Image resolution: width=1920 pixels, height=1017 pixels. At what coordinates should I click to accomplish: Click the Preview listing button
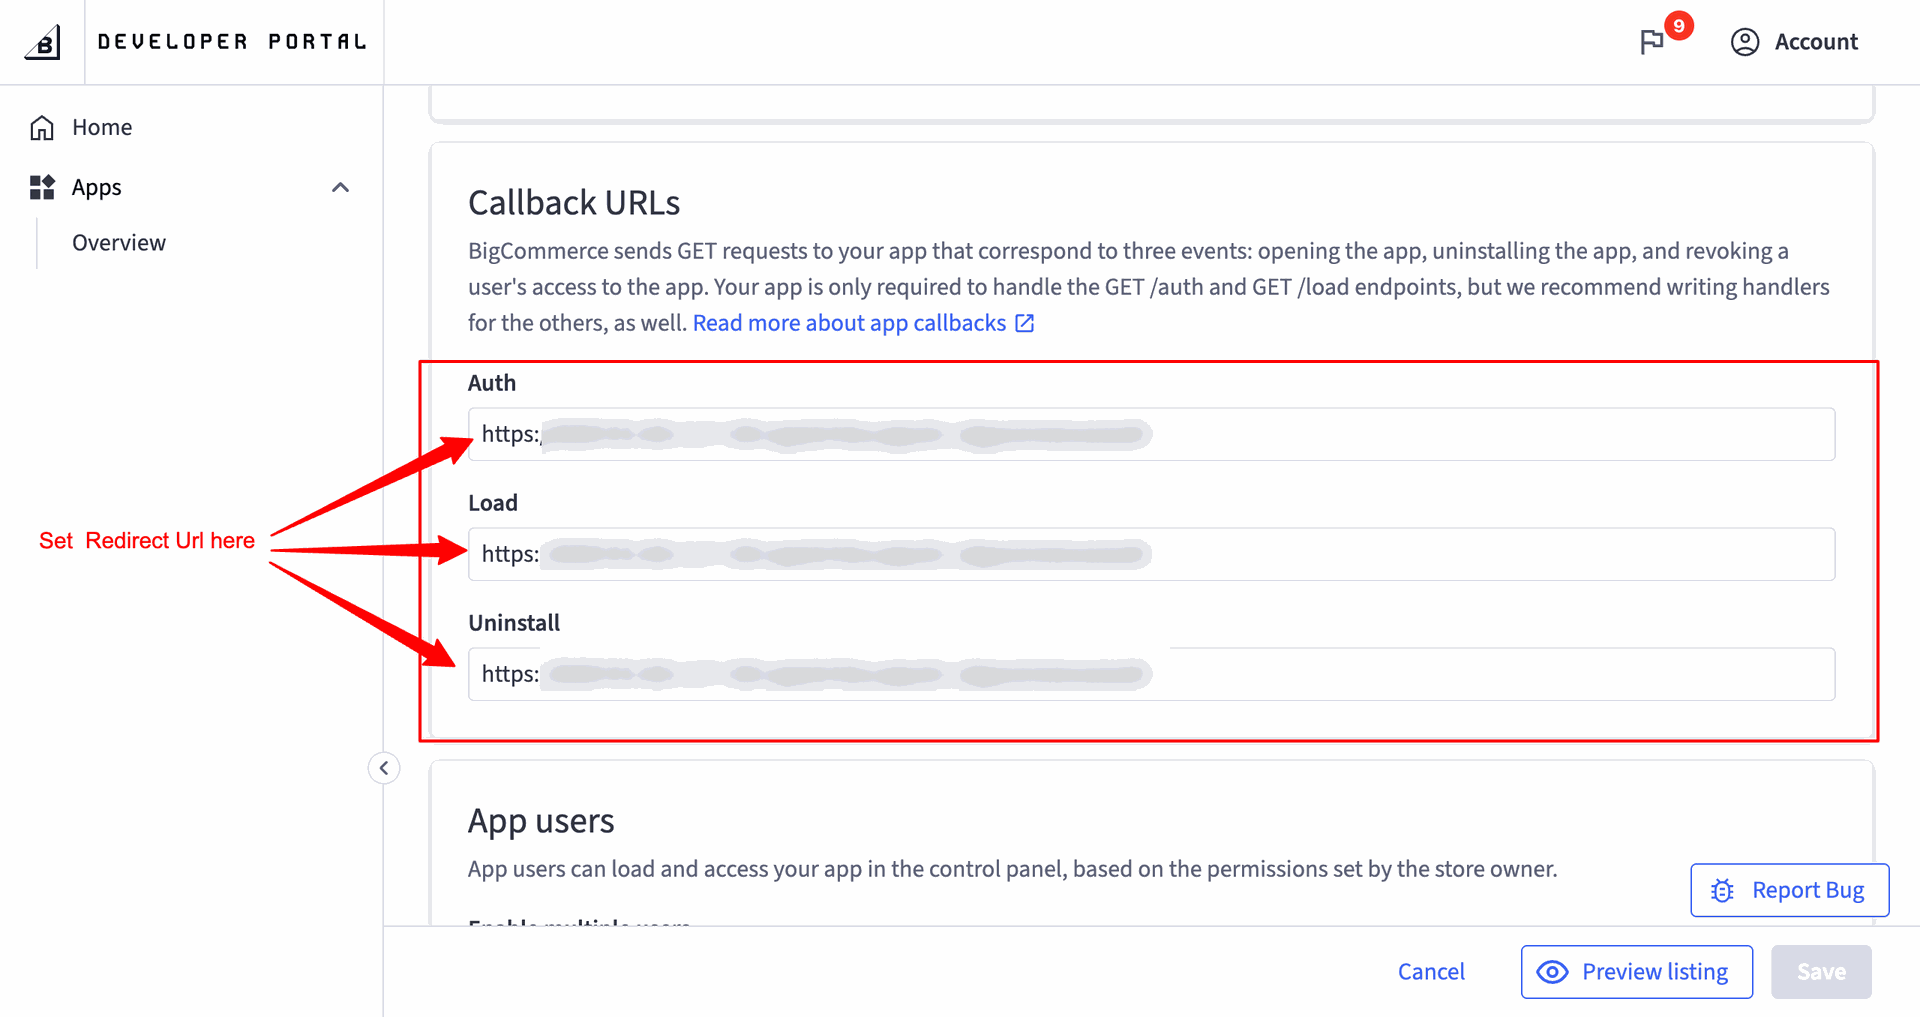[1637, 972]
